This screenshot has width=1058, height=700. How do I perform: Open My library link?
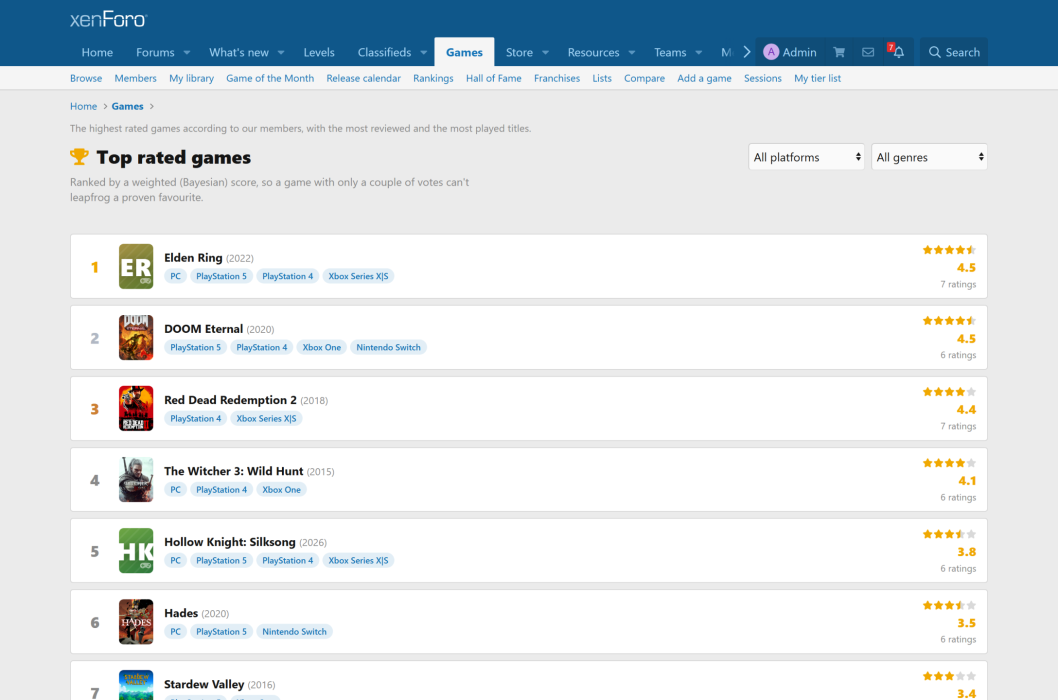coord(192,78)
